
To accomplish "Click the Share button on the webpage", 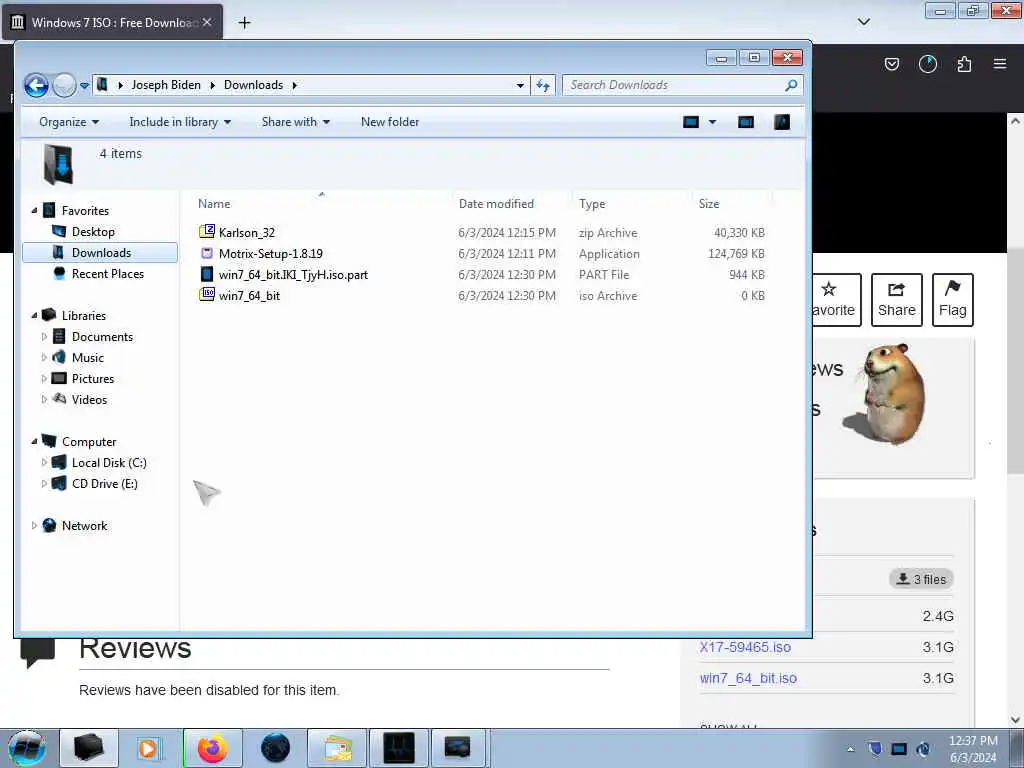I will point(897,300).
